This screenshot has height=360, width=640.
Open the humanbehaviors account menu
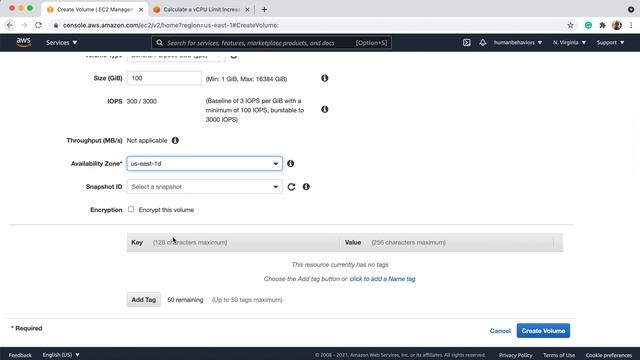click(518, 42)
